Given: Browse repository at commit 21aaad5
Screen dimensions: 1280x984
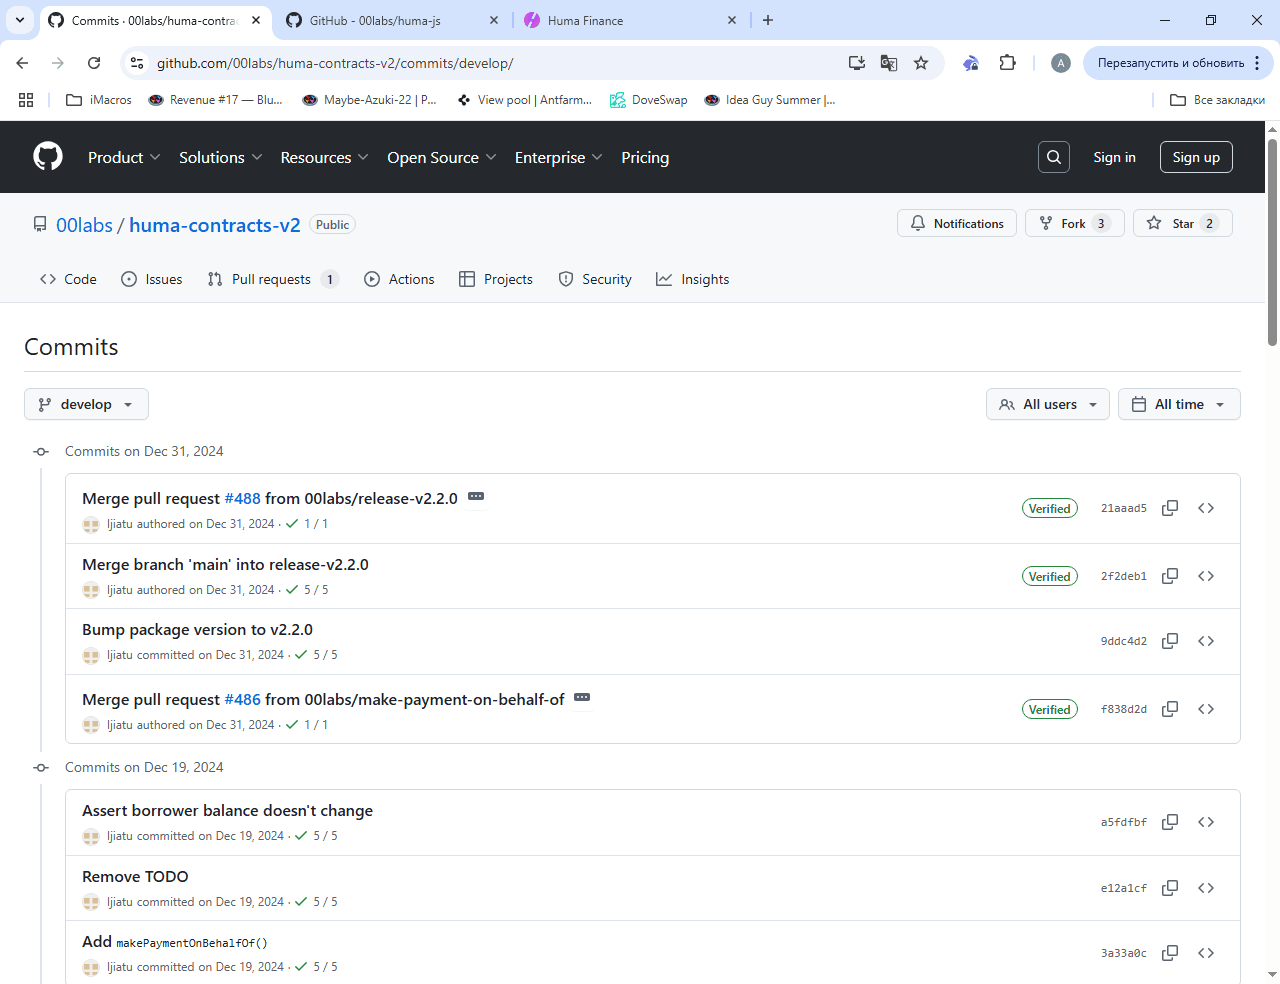Looking at the screenshot, I should 1206,508.
